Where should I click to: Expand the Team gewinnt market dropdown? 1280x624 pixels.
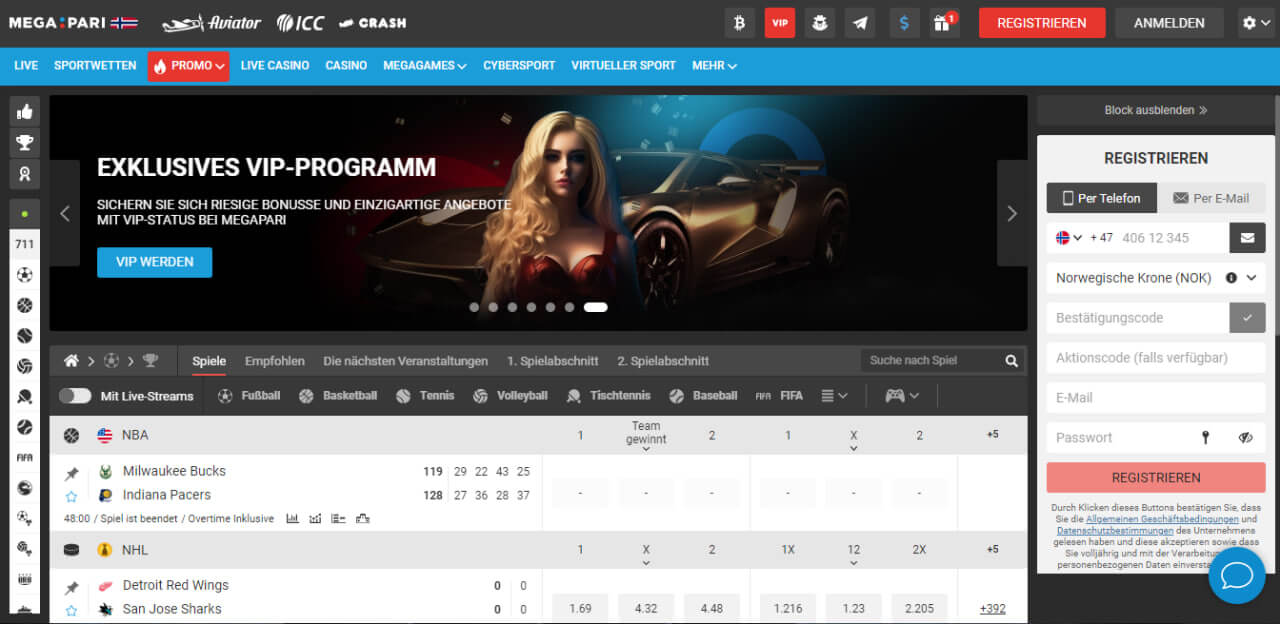(x=646, y=436)
